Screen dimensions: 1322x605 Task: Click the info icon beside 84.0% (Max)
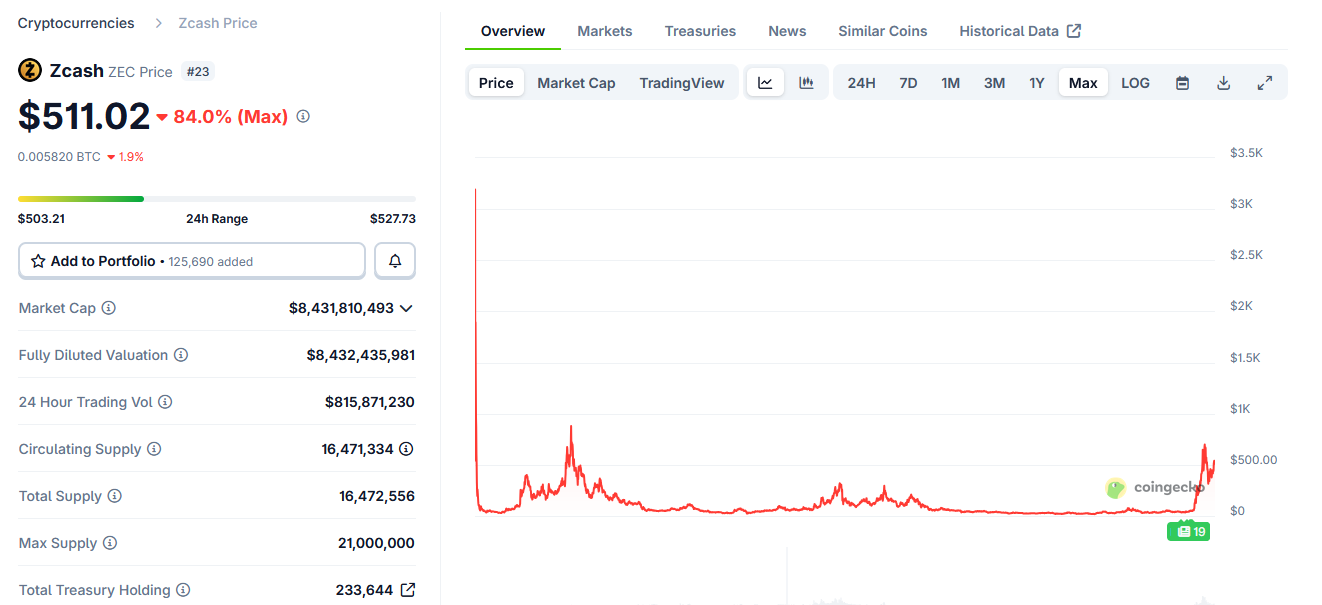click(x=303, y=116)
